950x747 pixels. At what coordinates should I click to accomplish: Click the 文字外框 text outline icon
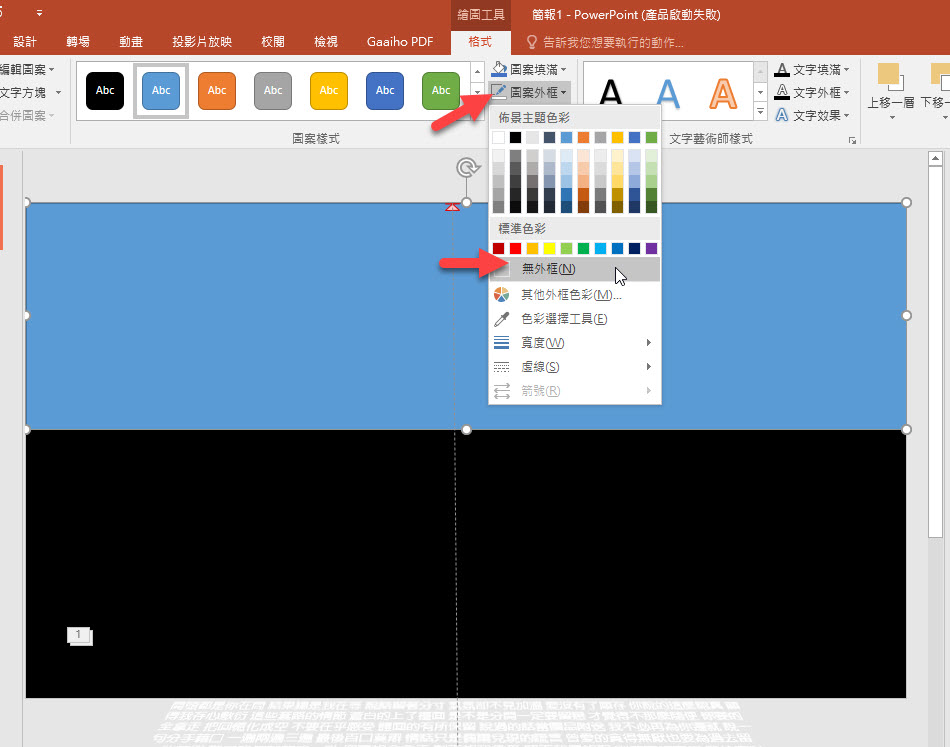(x=782, y=92)
